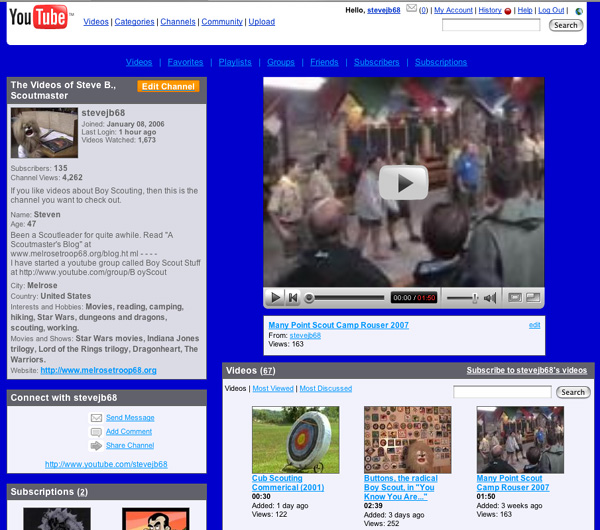
Task: Focus the header search input field
Action: (x=491, y=25)
